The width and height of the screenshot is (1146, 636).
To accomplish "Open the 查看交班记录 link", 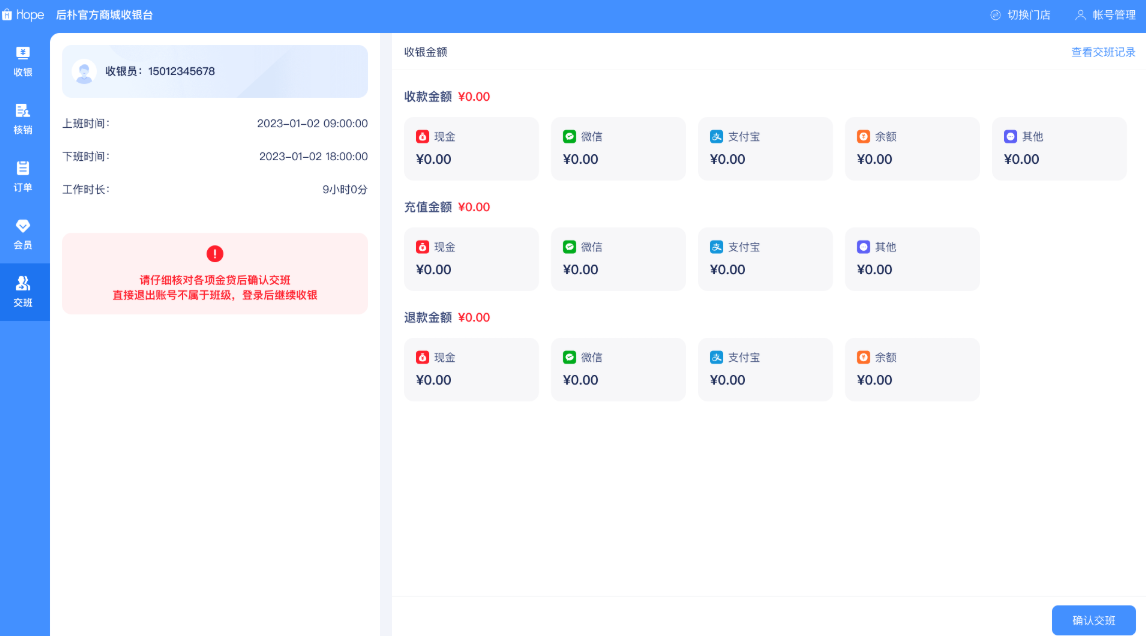I will pyautogui.click(x=1103, y=52).
